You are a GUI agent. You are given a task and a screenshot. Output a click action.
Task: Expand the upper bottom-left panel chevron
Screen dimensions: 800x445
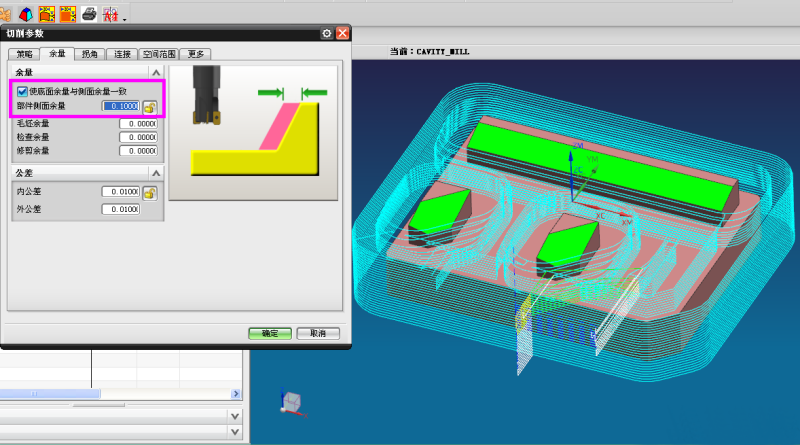pyautogui.click(x=235, y=415)
